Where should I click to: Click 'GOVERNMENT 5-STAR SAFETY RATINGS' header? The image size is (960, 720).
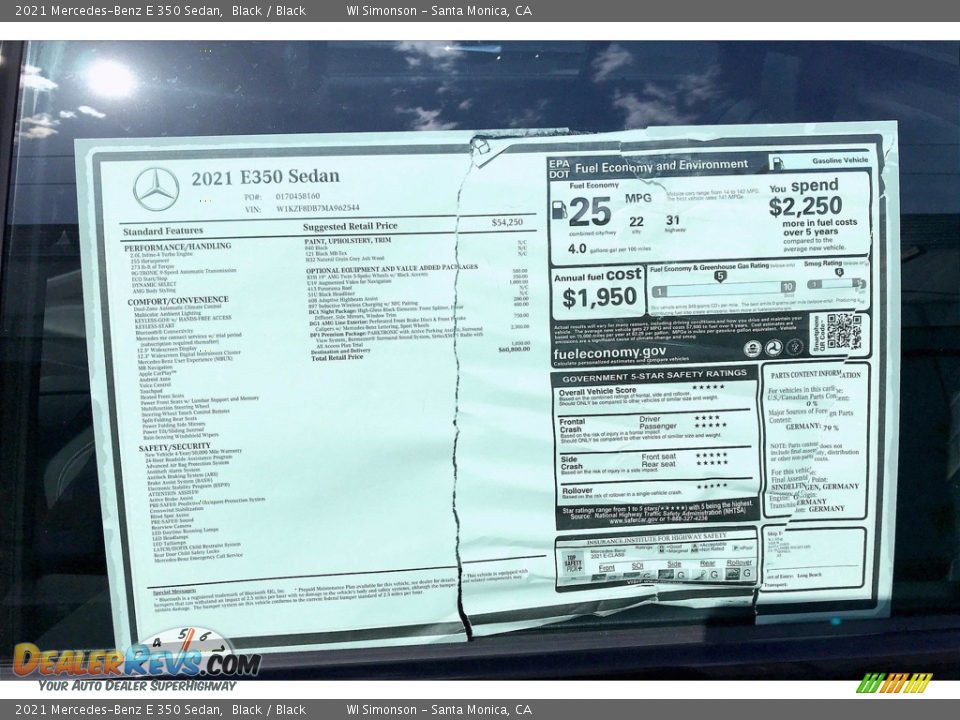654,375
